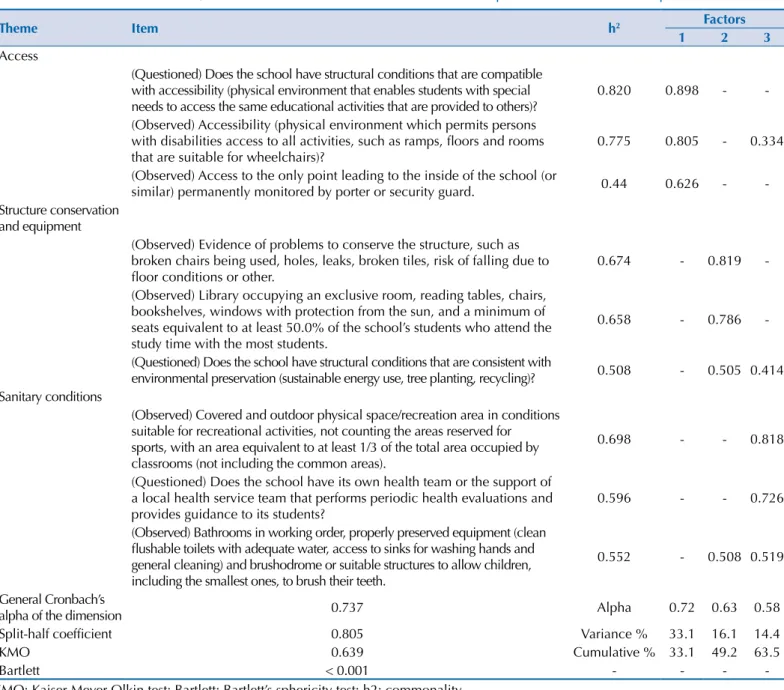784x690 pixels.
Task: Click item about library occupying exclusive room
Action: coord(342,320)
